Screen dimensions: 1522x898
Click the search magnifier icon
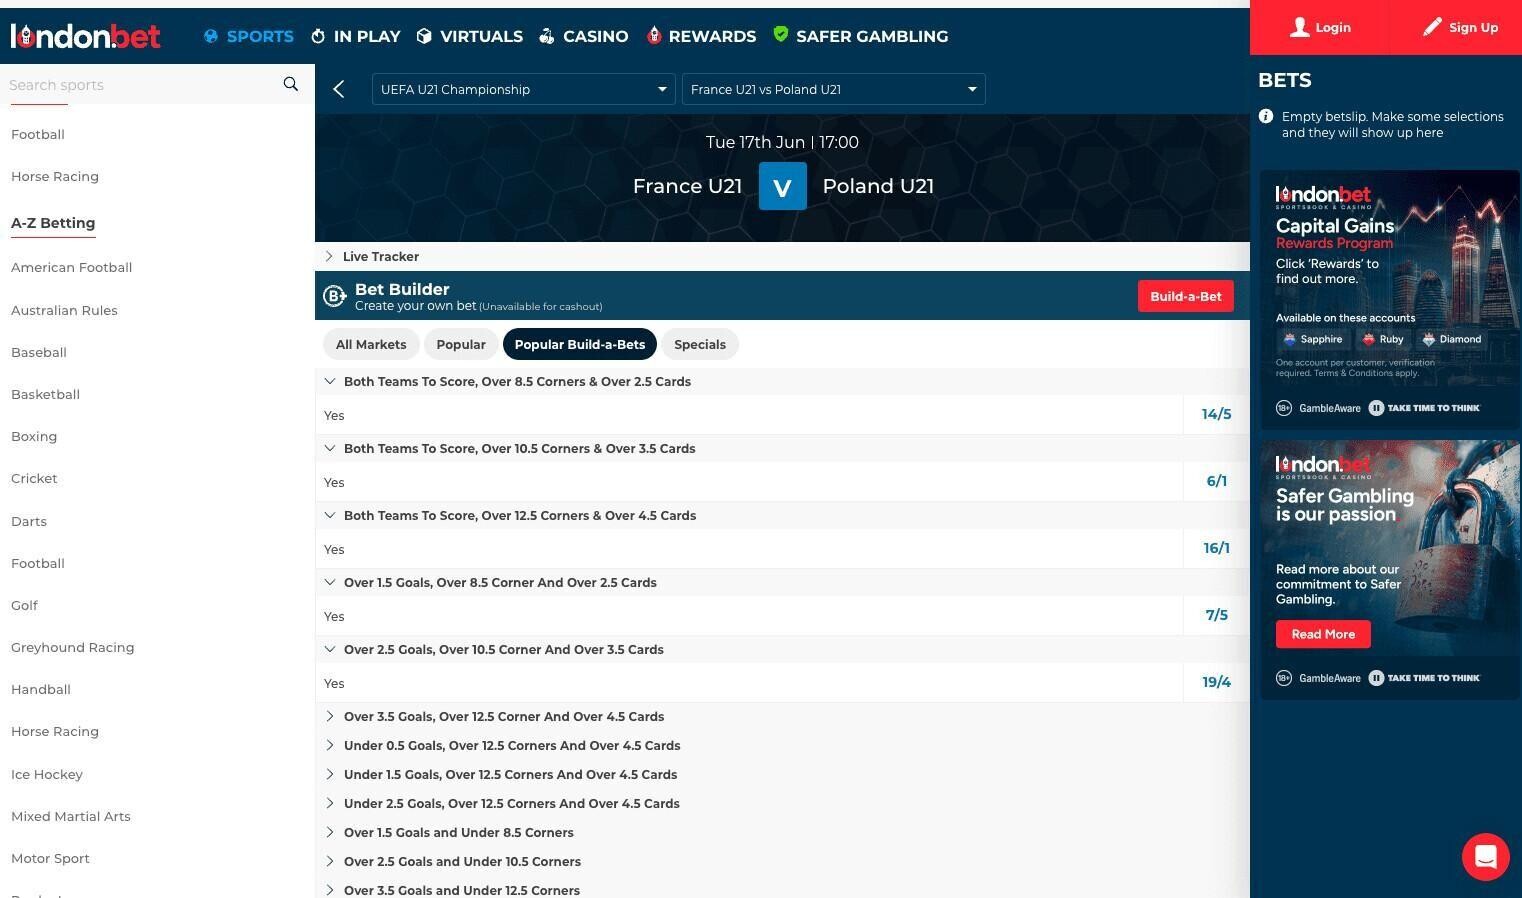point(290,84)
